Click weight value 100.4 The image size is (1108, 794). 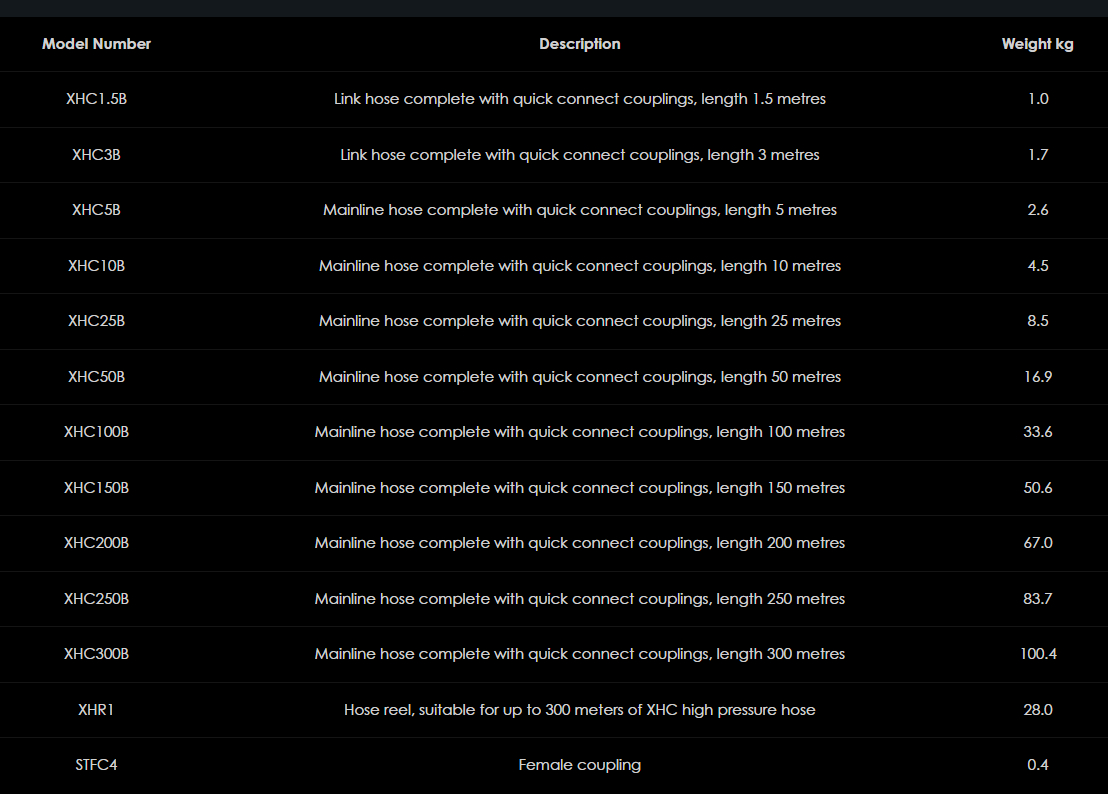click(1038, 654)
